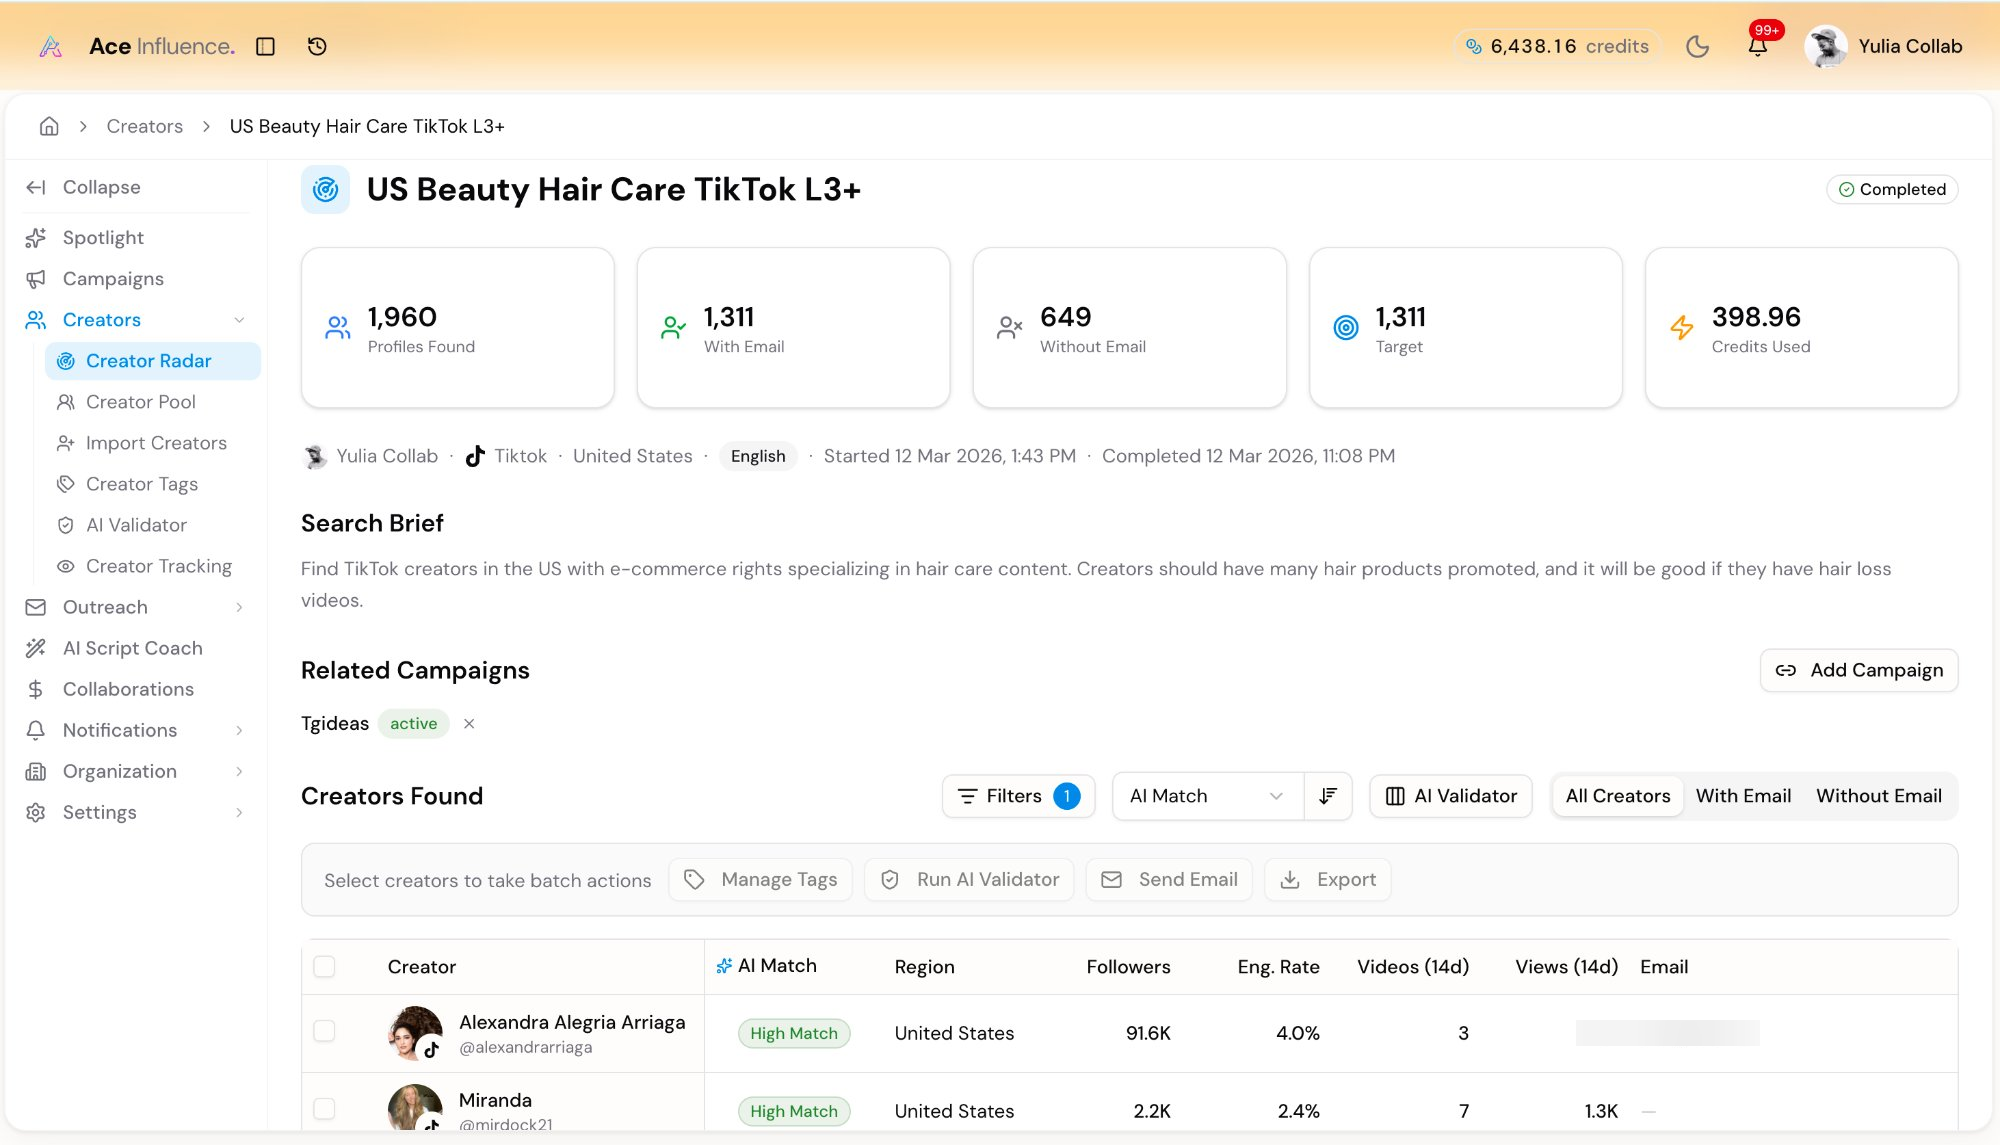
Task: Open Creator Radar in sidebar
Action: coord(148,361)
